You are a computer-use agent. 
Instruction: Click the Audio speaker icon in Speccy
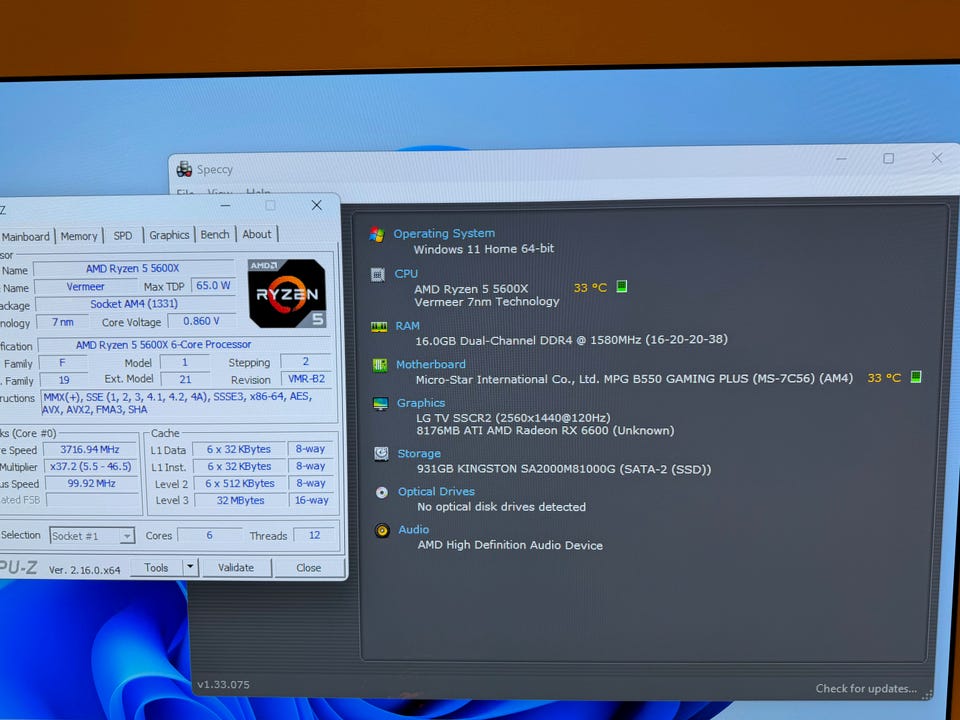click(382, 530)
